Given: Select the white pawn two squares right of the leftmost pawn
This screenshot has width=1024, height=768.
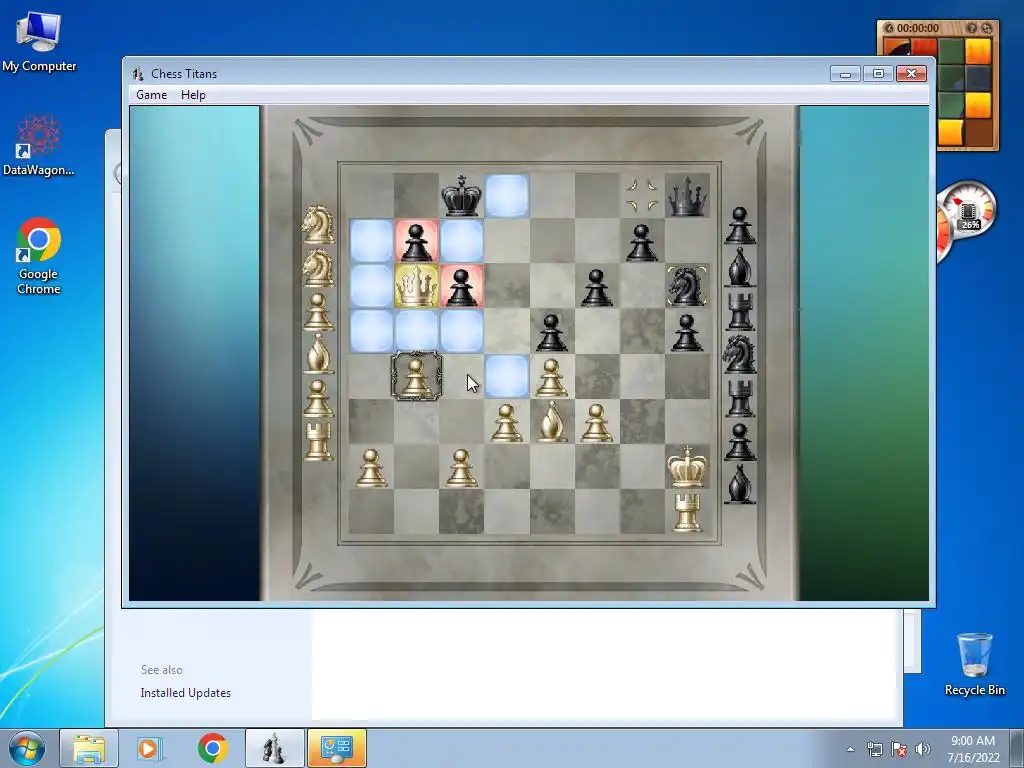Looking at the screenshot, I should 461,467.
